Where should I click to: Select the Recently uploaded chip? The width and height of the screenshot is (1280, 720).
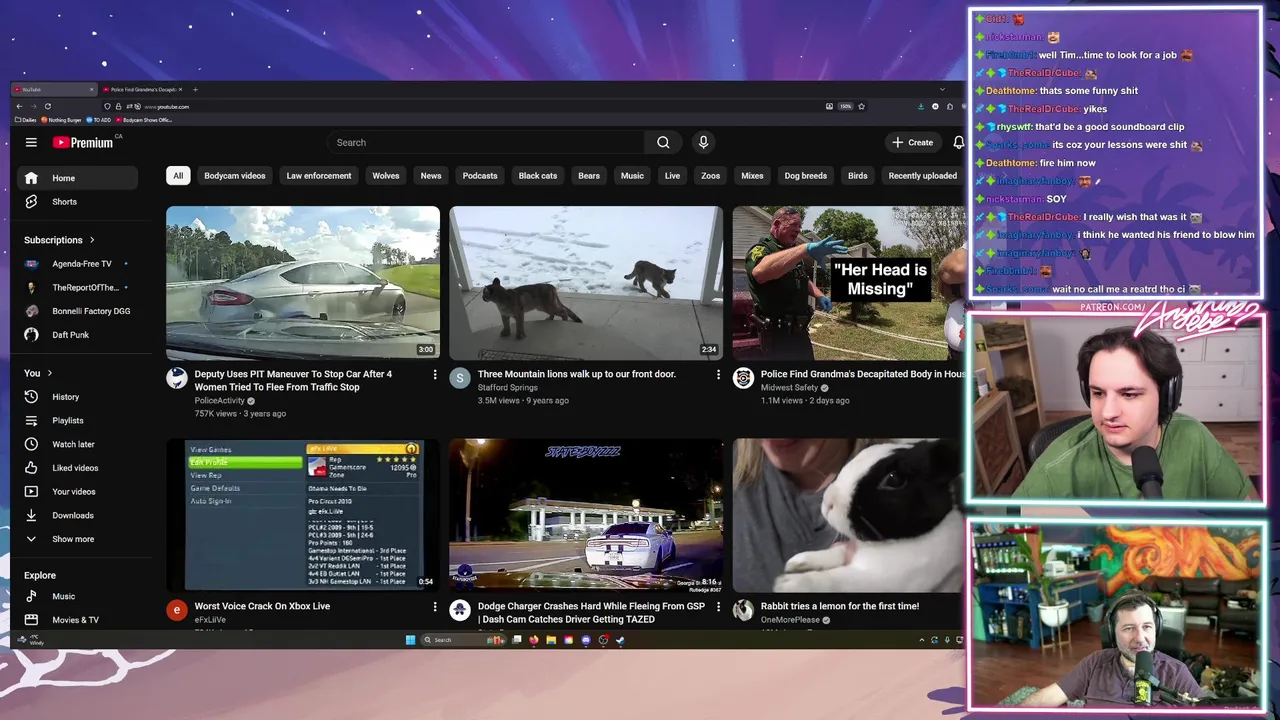click(x=923, y=176)
